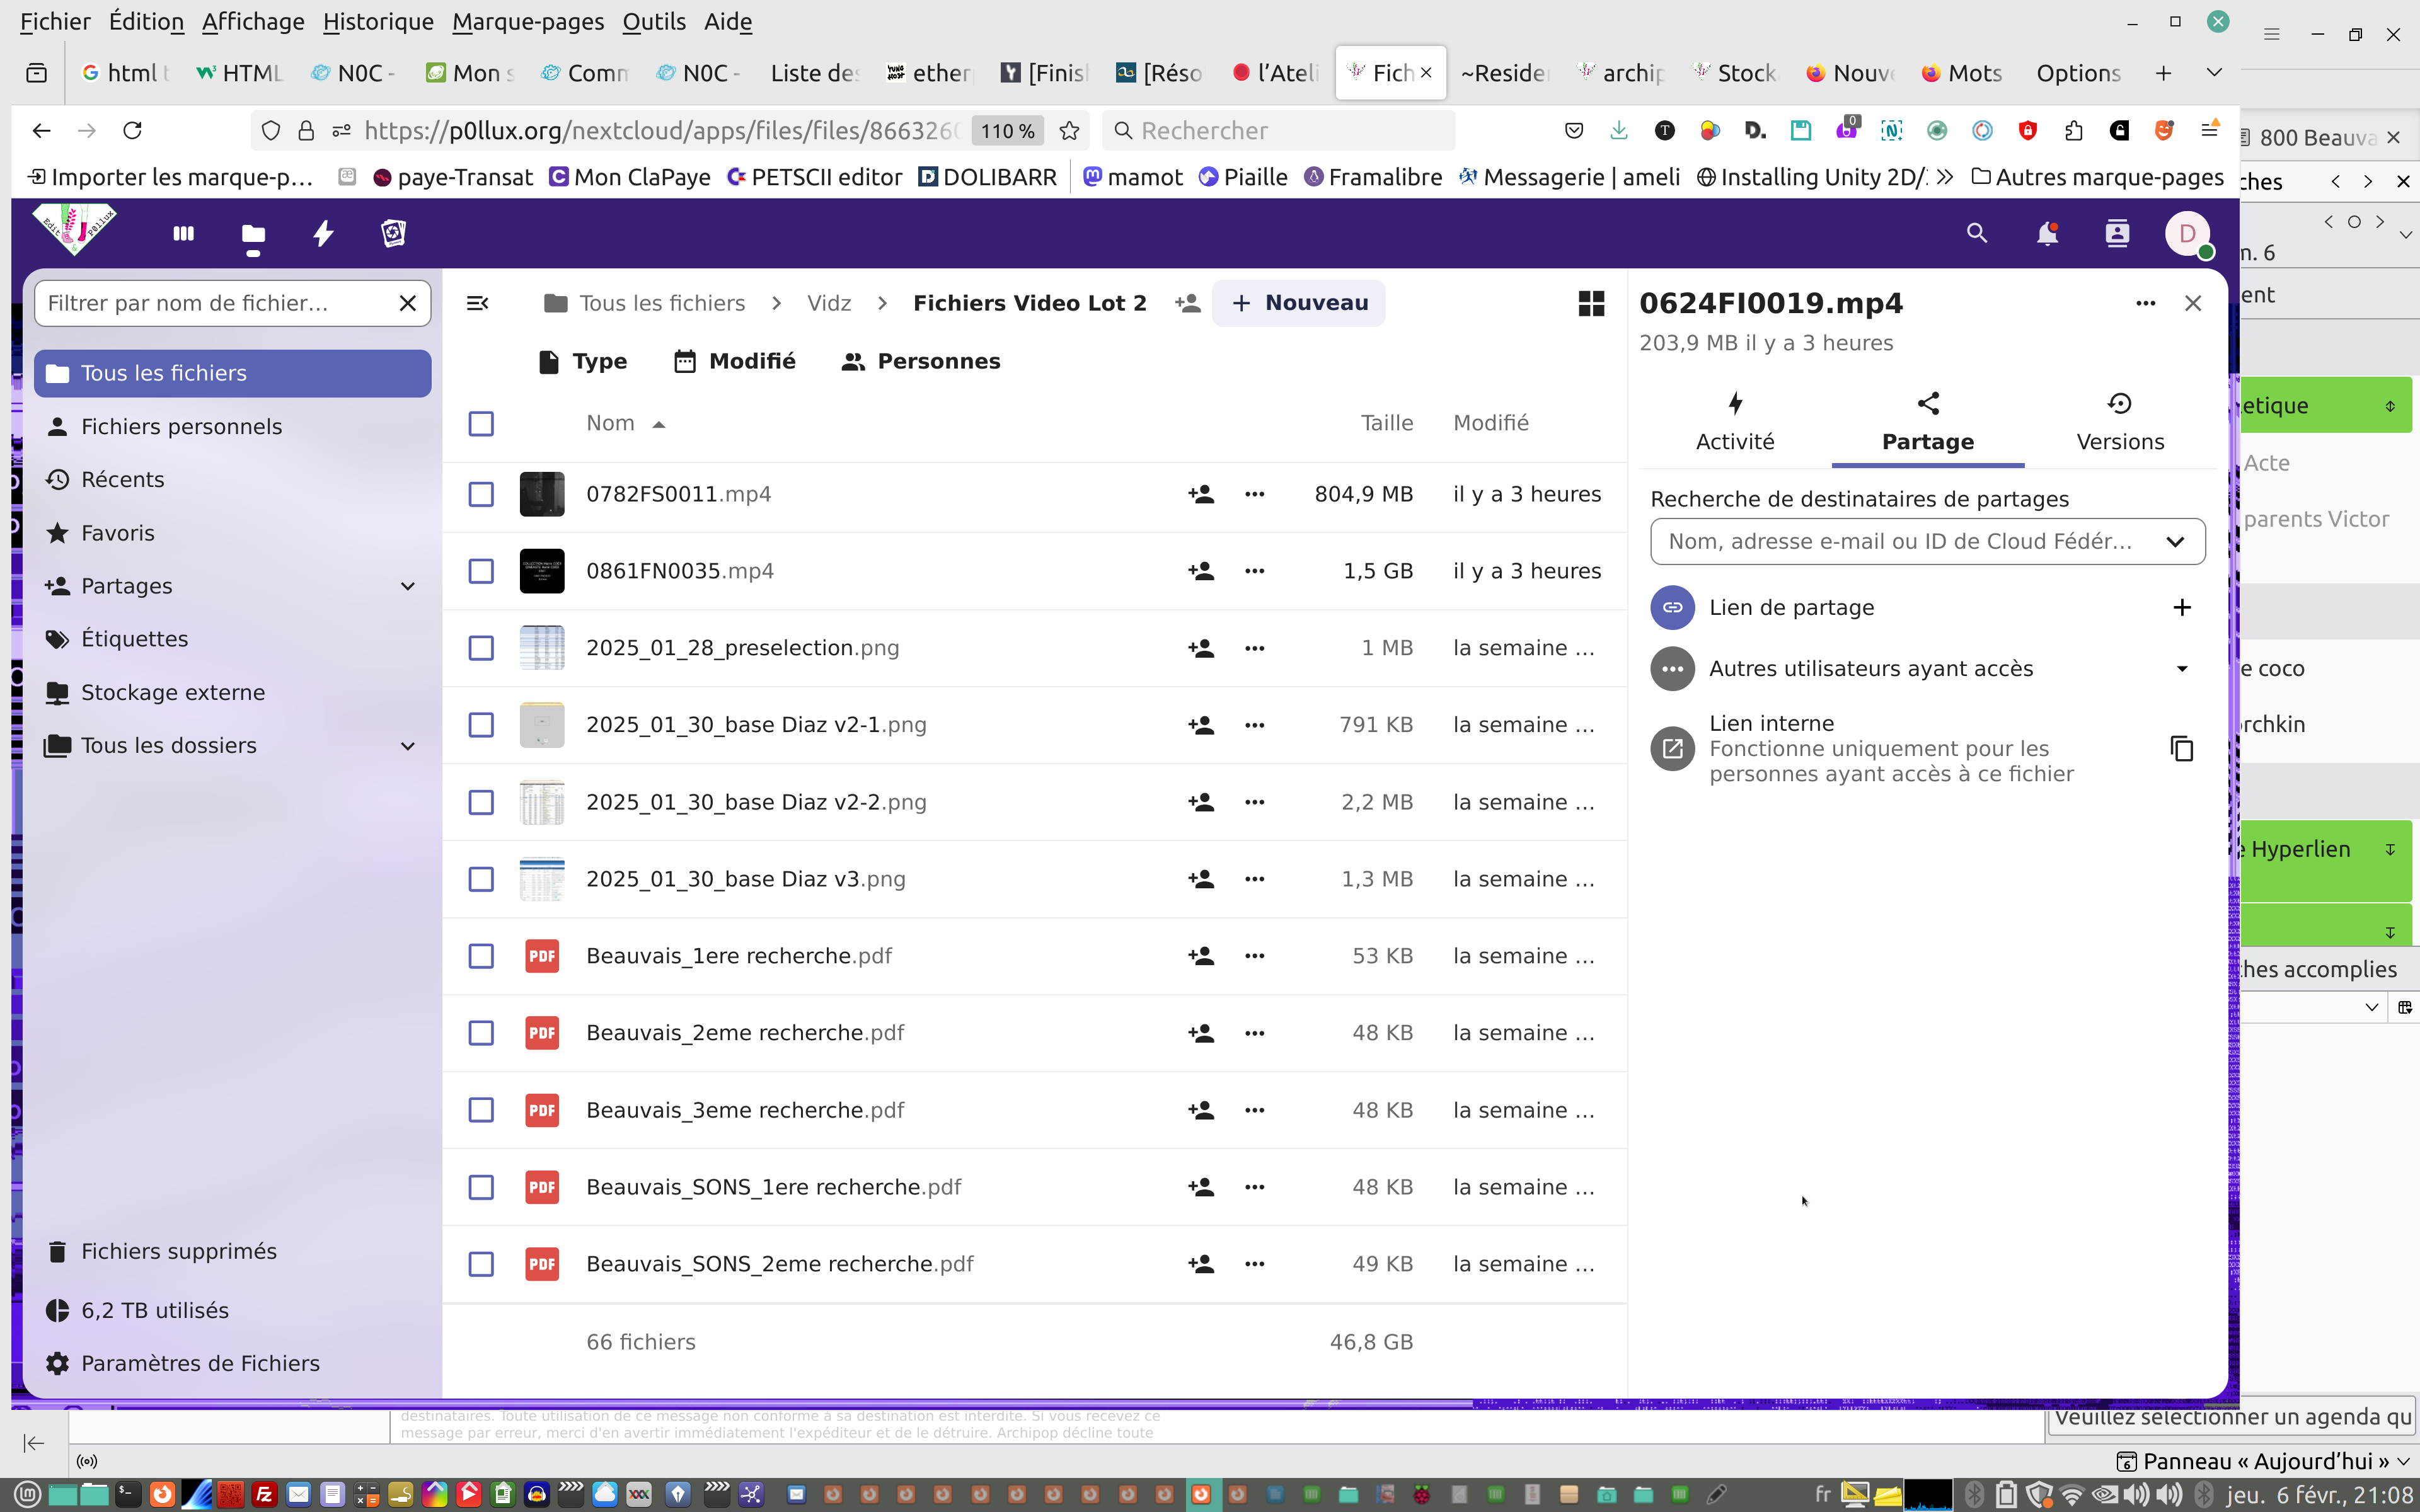Open the Nextcloud notifications bell
The image size is (2420, 1512).
tap(2046, 234)
